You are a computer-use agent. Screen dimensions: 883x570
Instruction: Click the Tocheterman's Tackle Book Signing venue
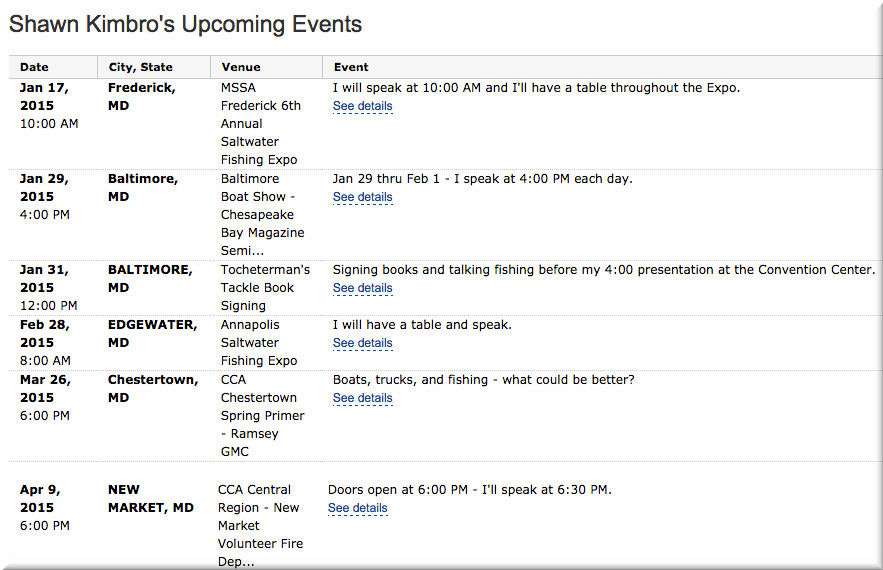(265, 288)
